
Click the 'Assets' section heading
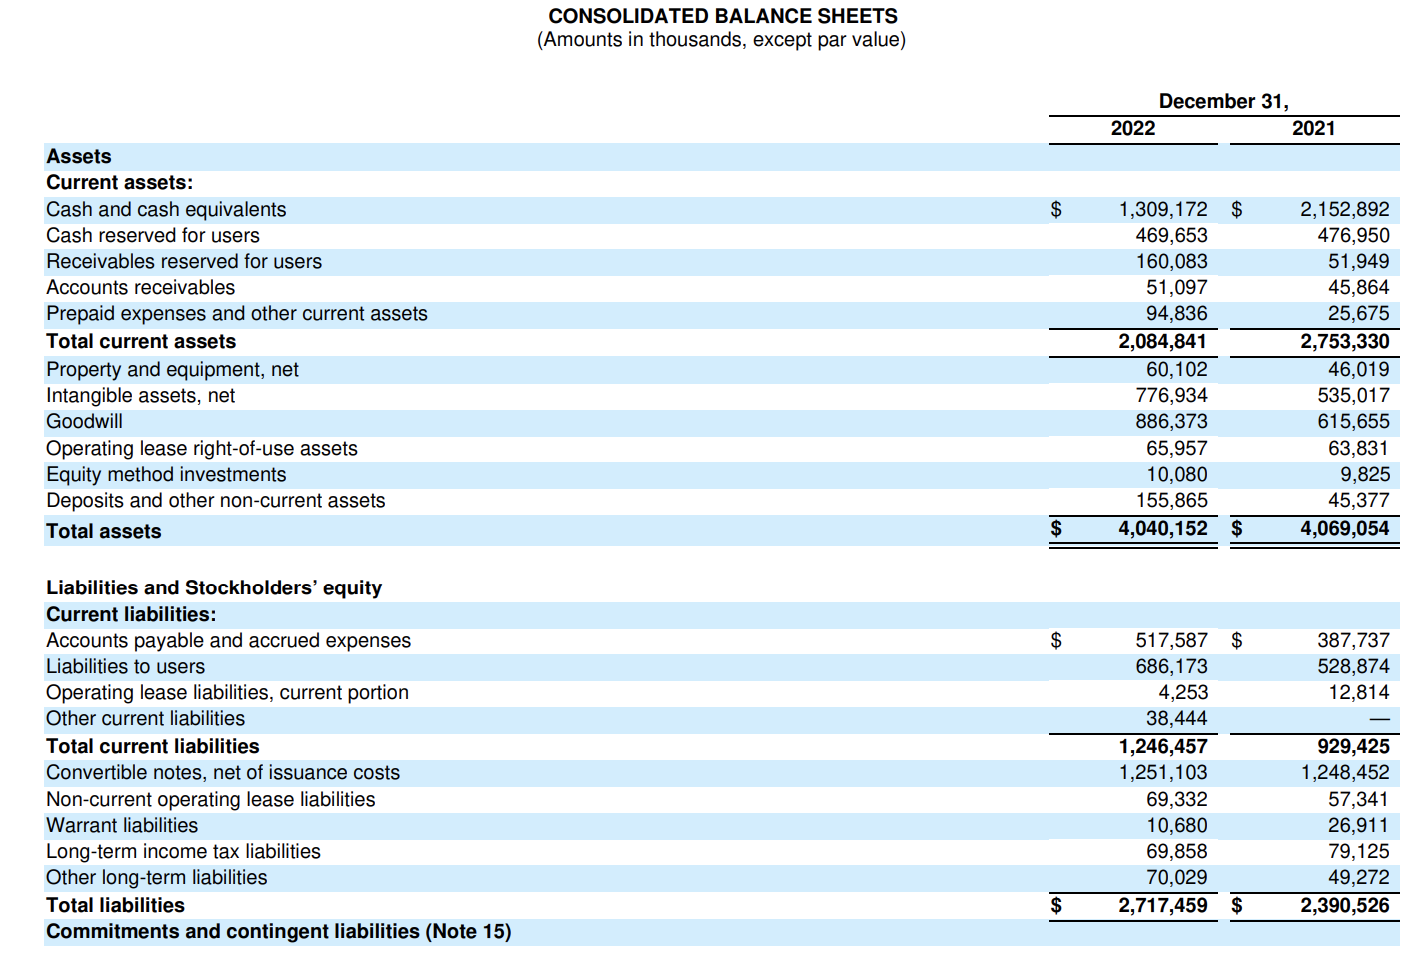[x=79, y=156]
